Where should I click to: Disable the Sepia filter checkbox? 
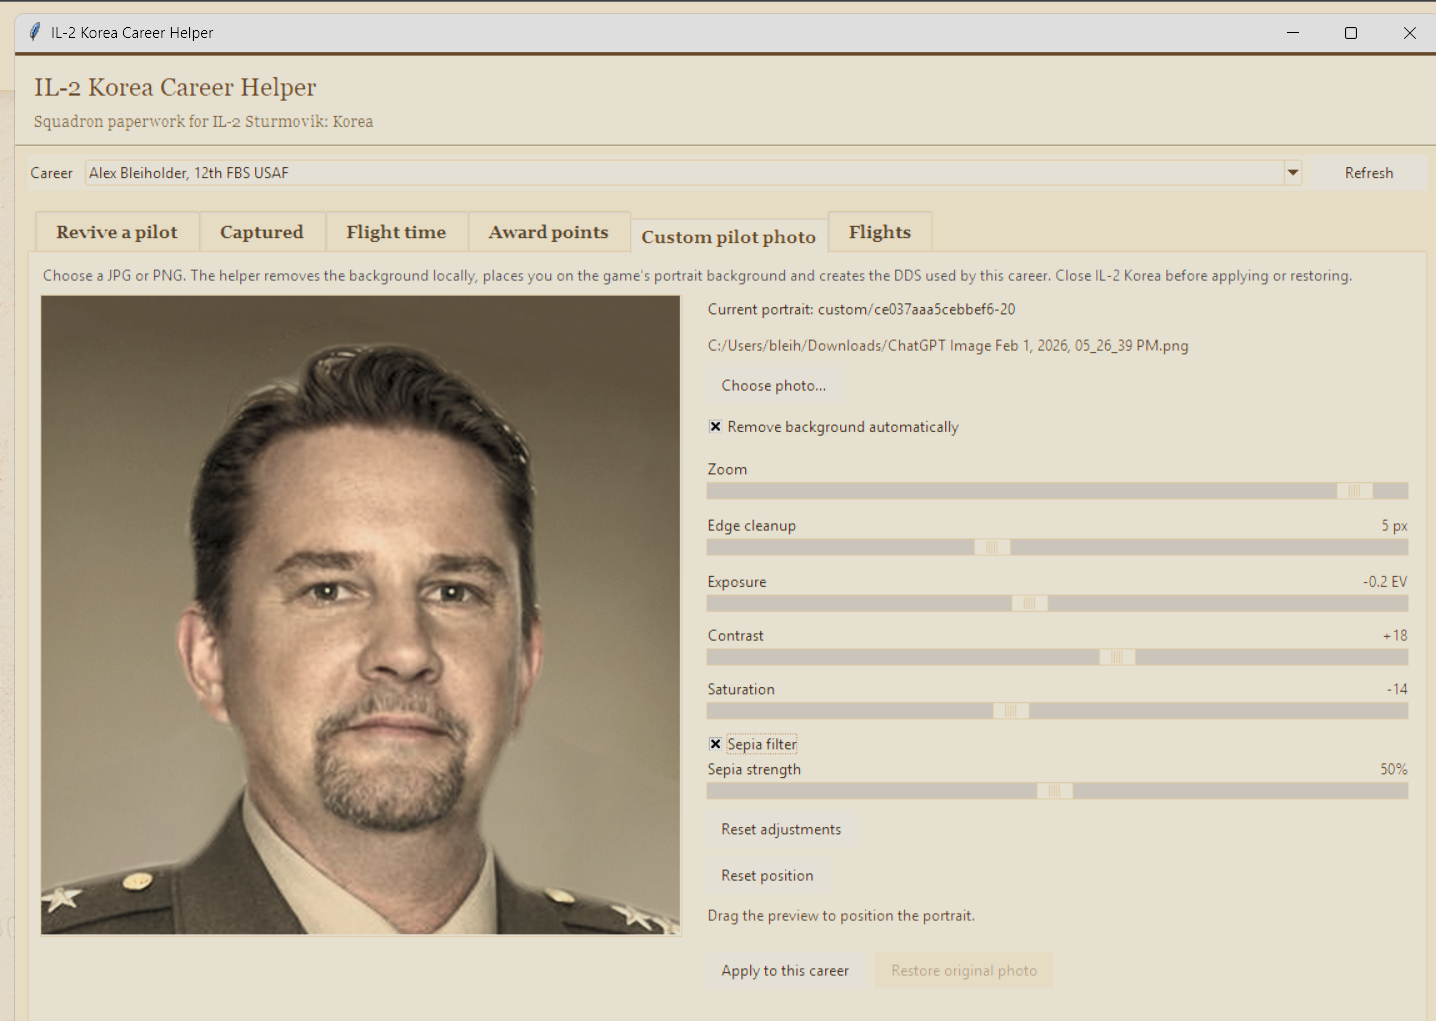pos(715,744)
